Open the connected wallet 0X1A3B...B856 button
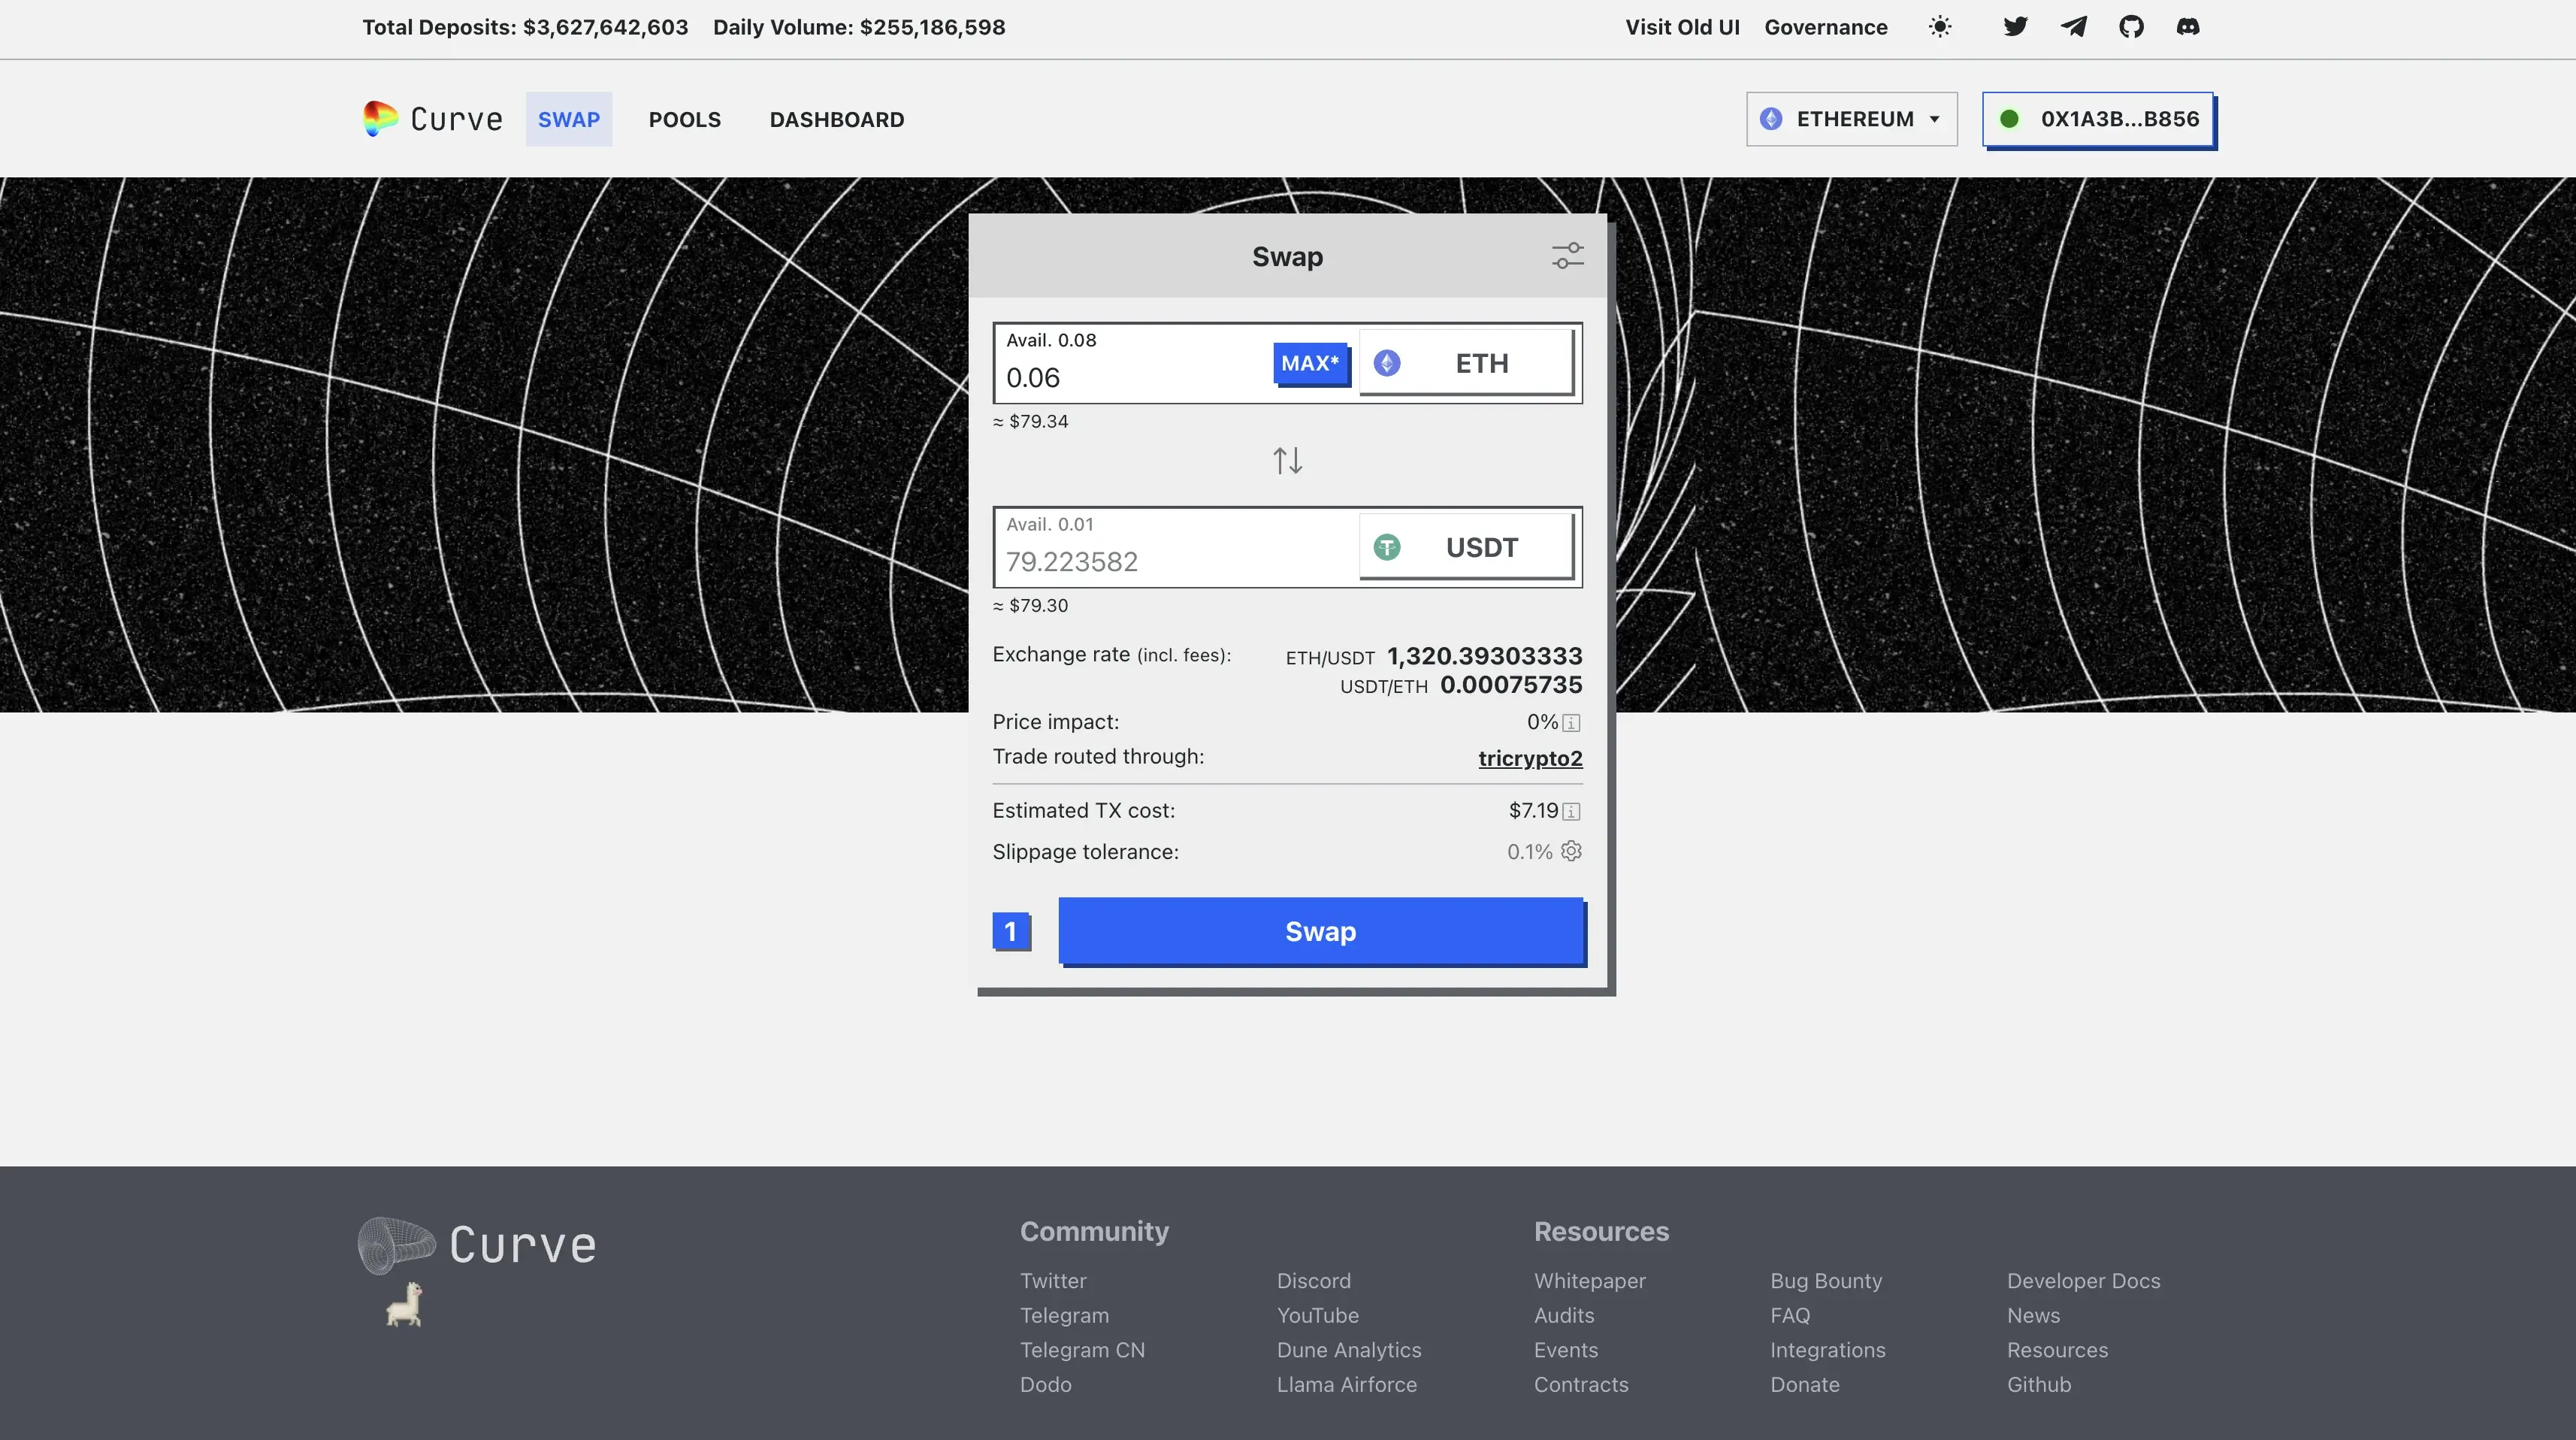2576x1440 pixels. (2098, 119)
